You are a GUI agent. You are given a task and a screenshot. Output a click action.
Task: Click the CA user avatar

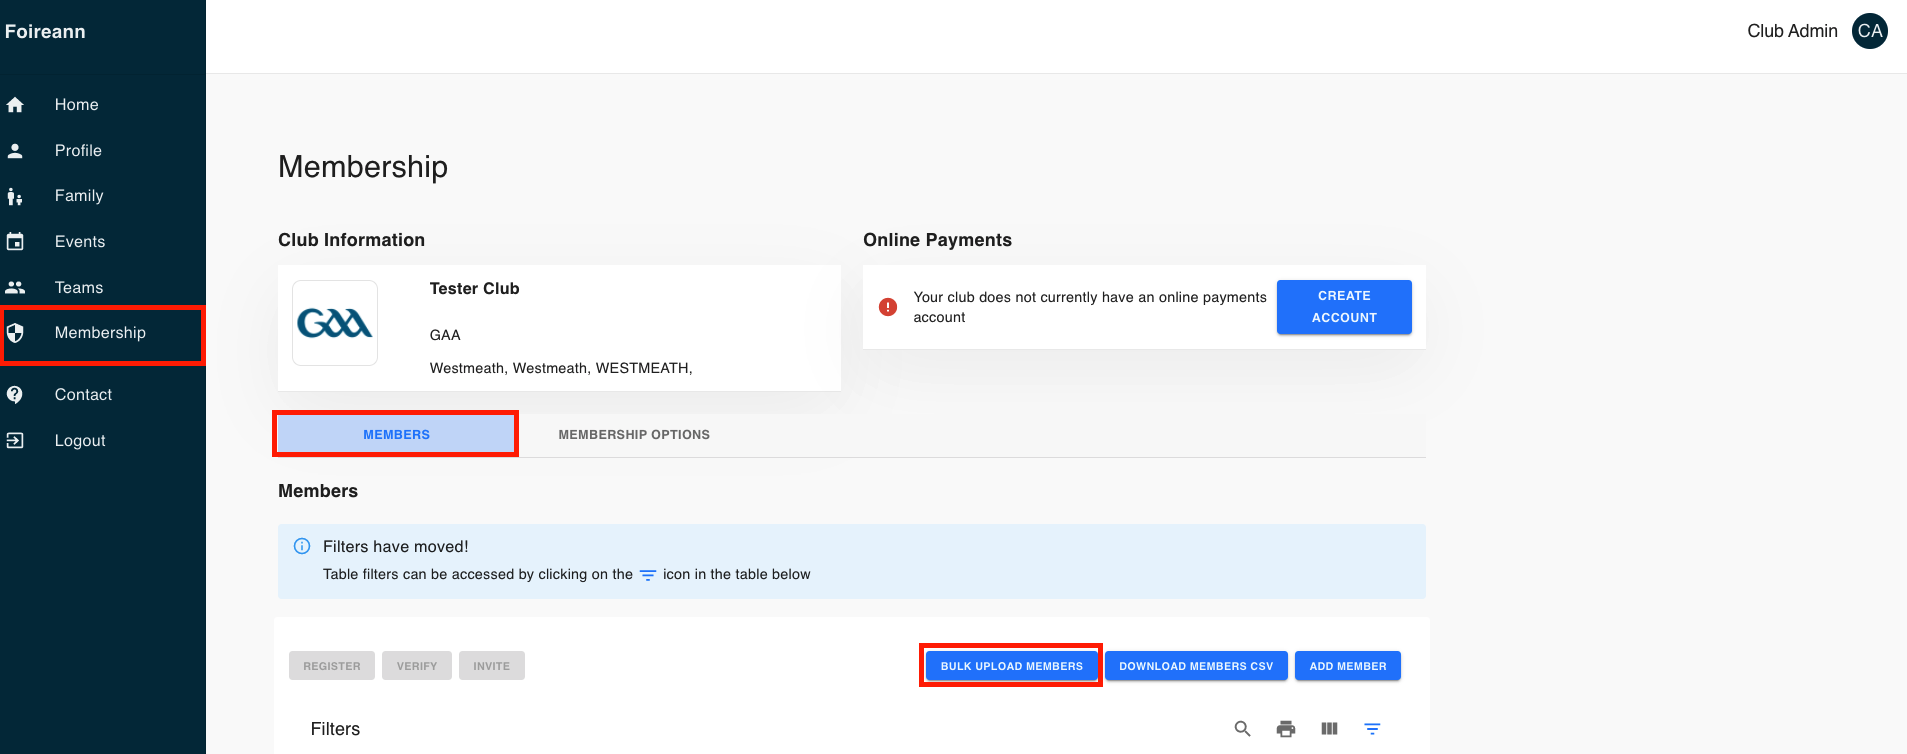click(x=1870, y=31)
